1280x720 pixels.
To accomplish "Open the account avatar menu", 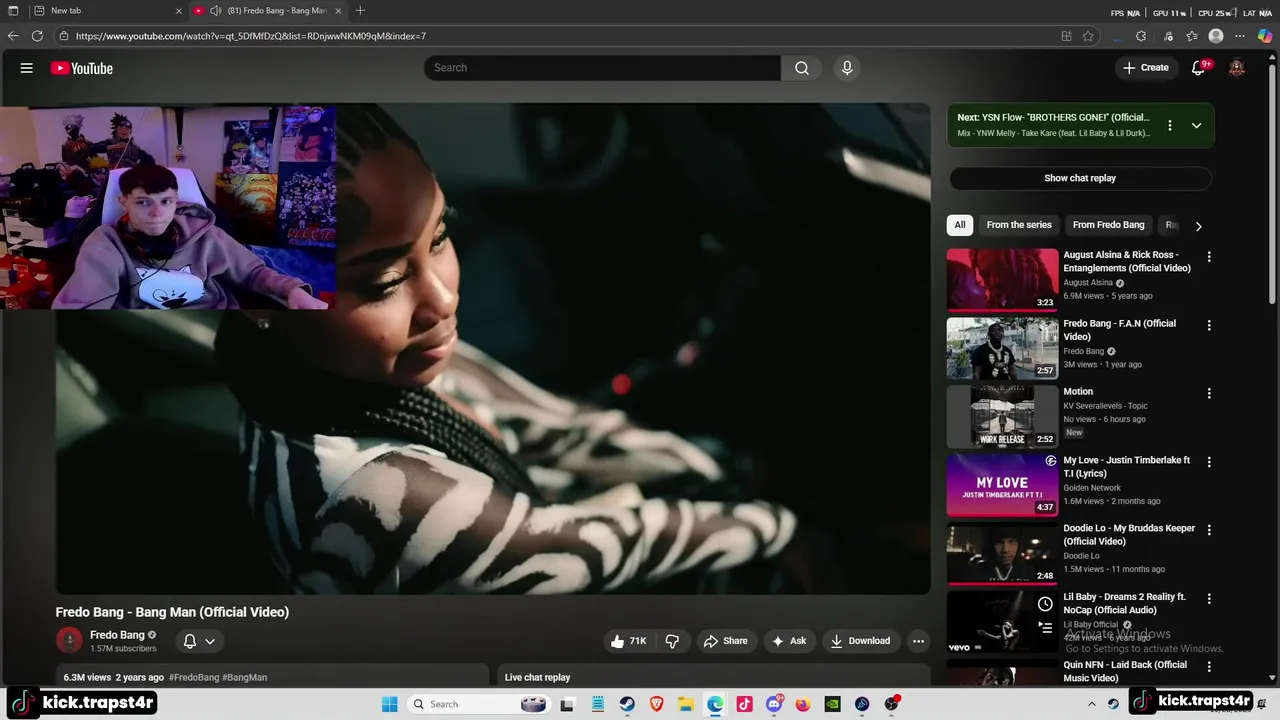I will [x=1237, y=68].
